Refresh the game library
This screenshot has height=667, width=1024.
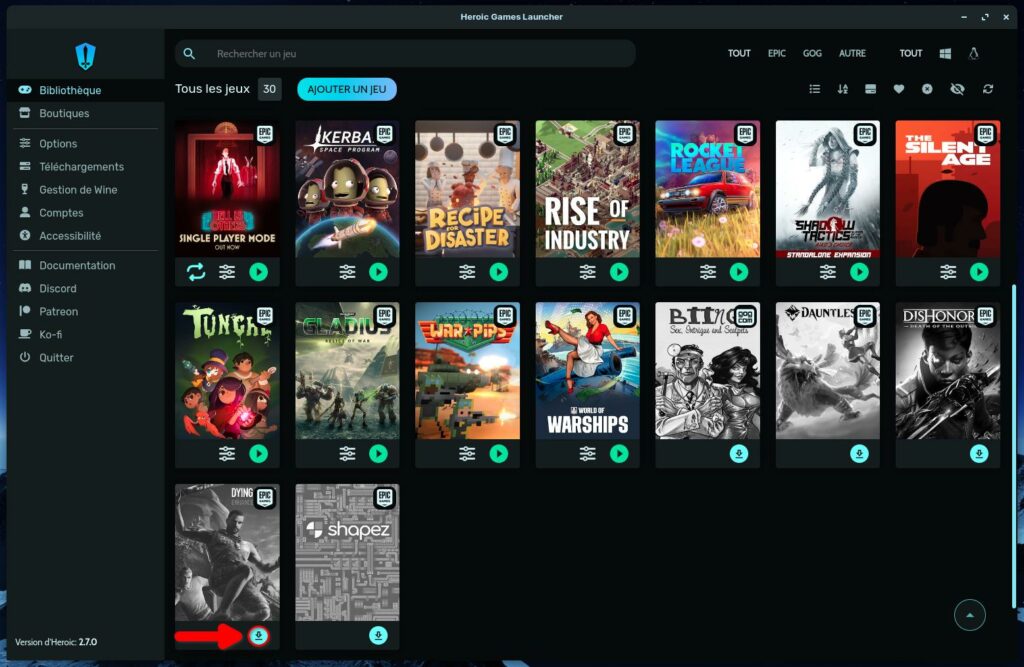(988, 89)
